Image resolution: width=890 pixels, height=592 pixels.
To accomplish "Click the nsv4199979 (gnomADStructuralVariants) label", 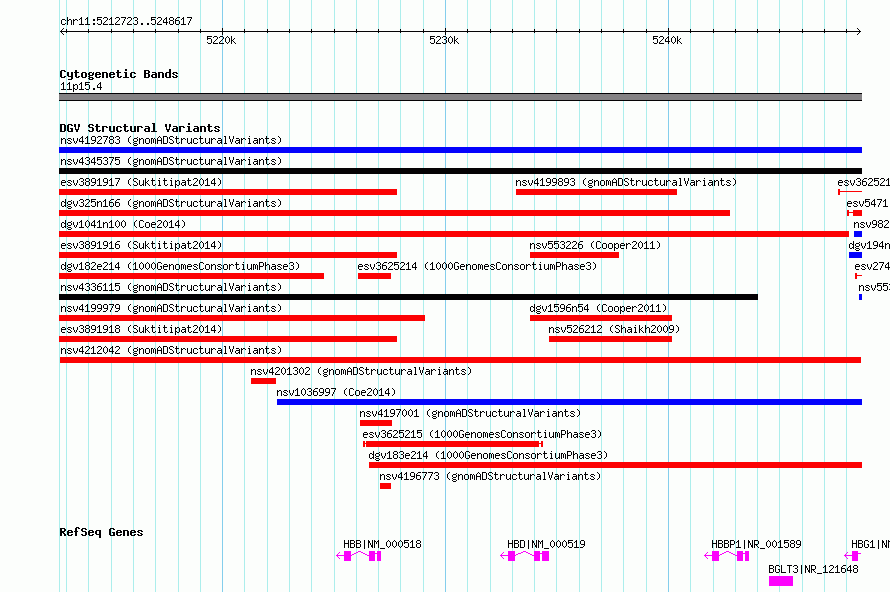I will click(x=171, y=308).
